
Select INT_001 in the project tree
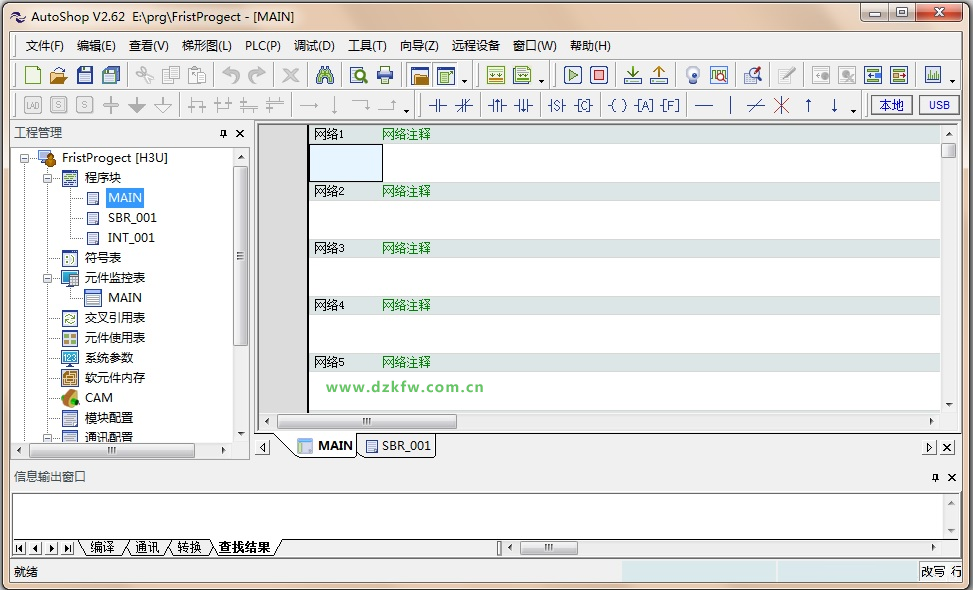(x=131, y=237)
